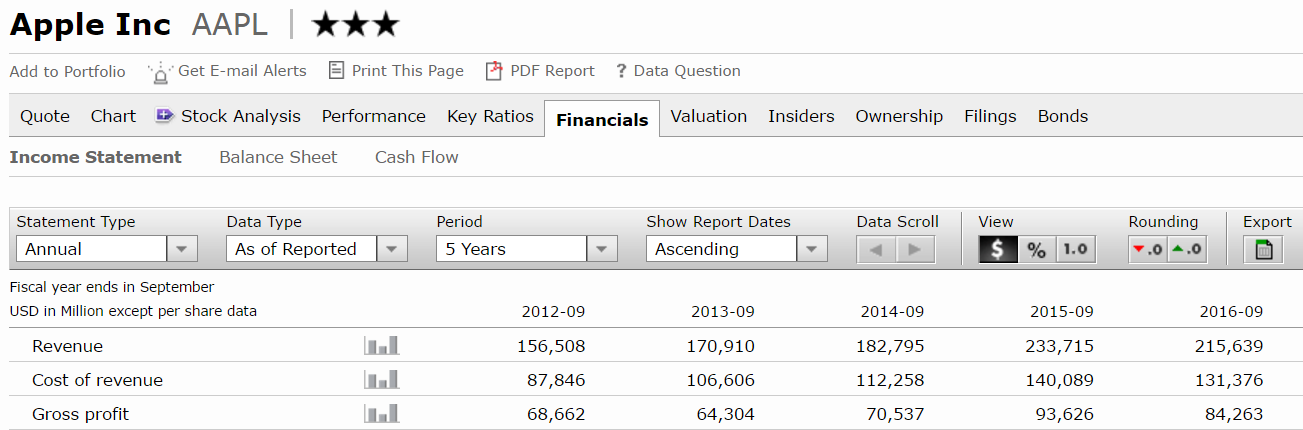1303x430 pixels.
Task: Click the 2014-09 column header
Action: coord(892,312)
